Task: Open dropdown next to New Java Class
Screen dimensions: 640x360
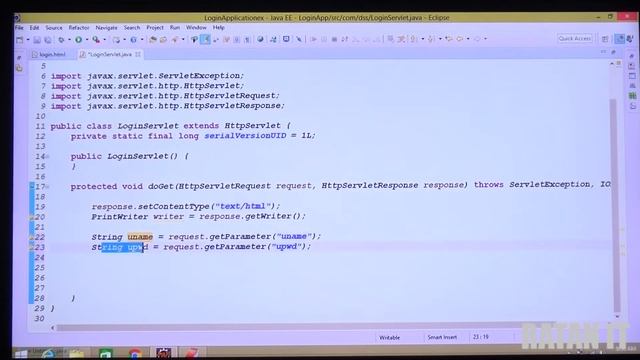Action: pyautogui.click(x=142, y=40)
